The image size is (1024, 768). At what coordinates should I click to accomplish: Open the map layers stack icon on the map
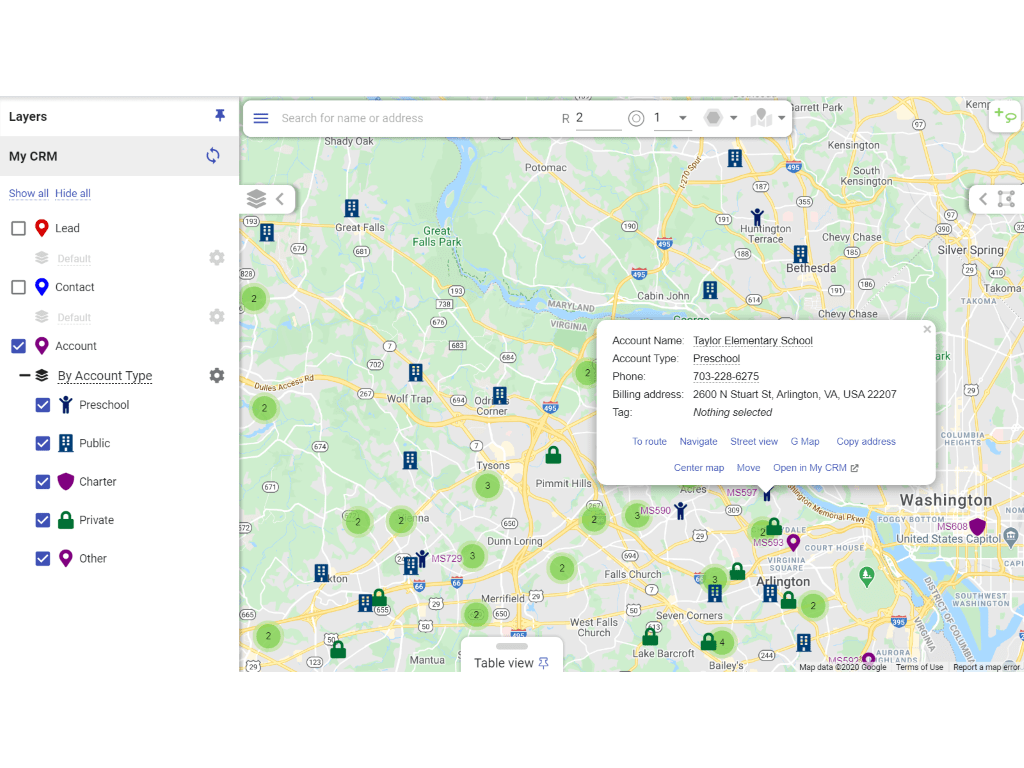pos(257,198)
